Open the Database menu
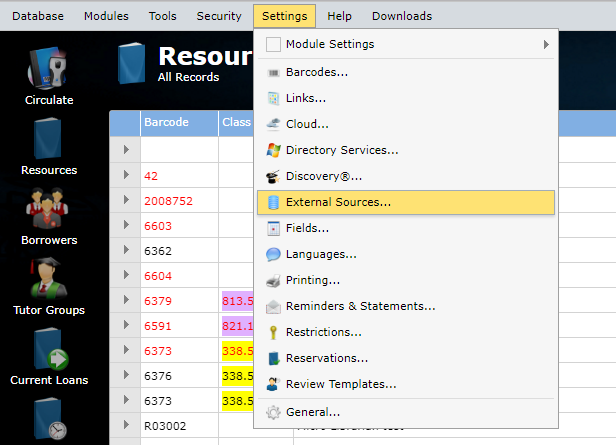Screen dimensions: 616x445 point(38,16)
